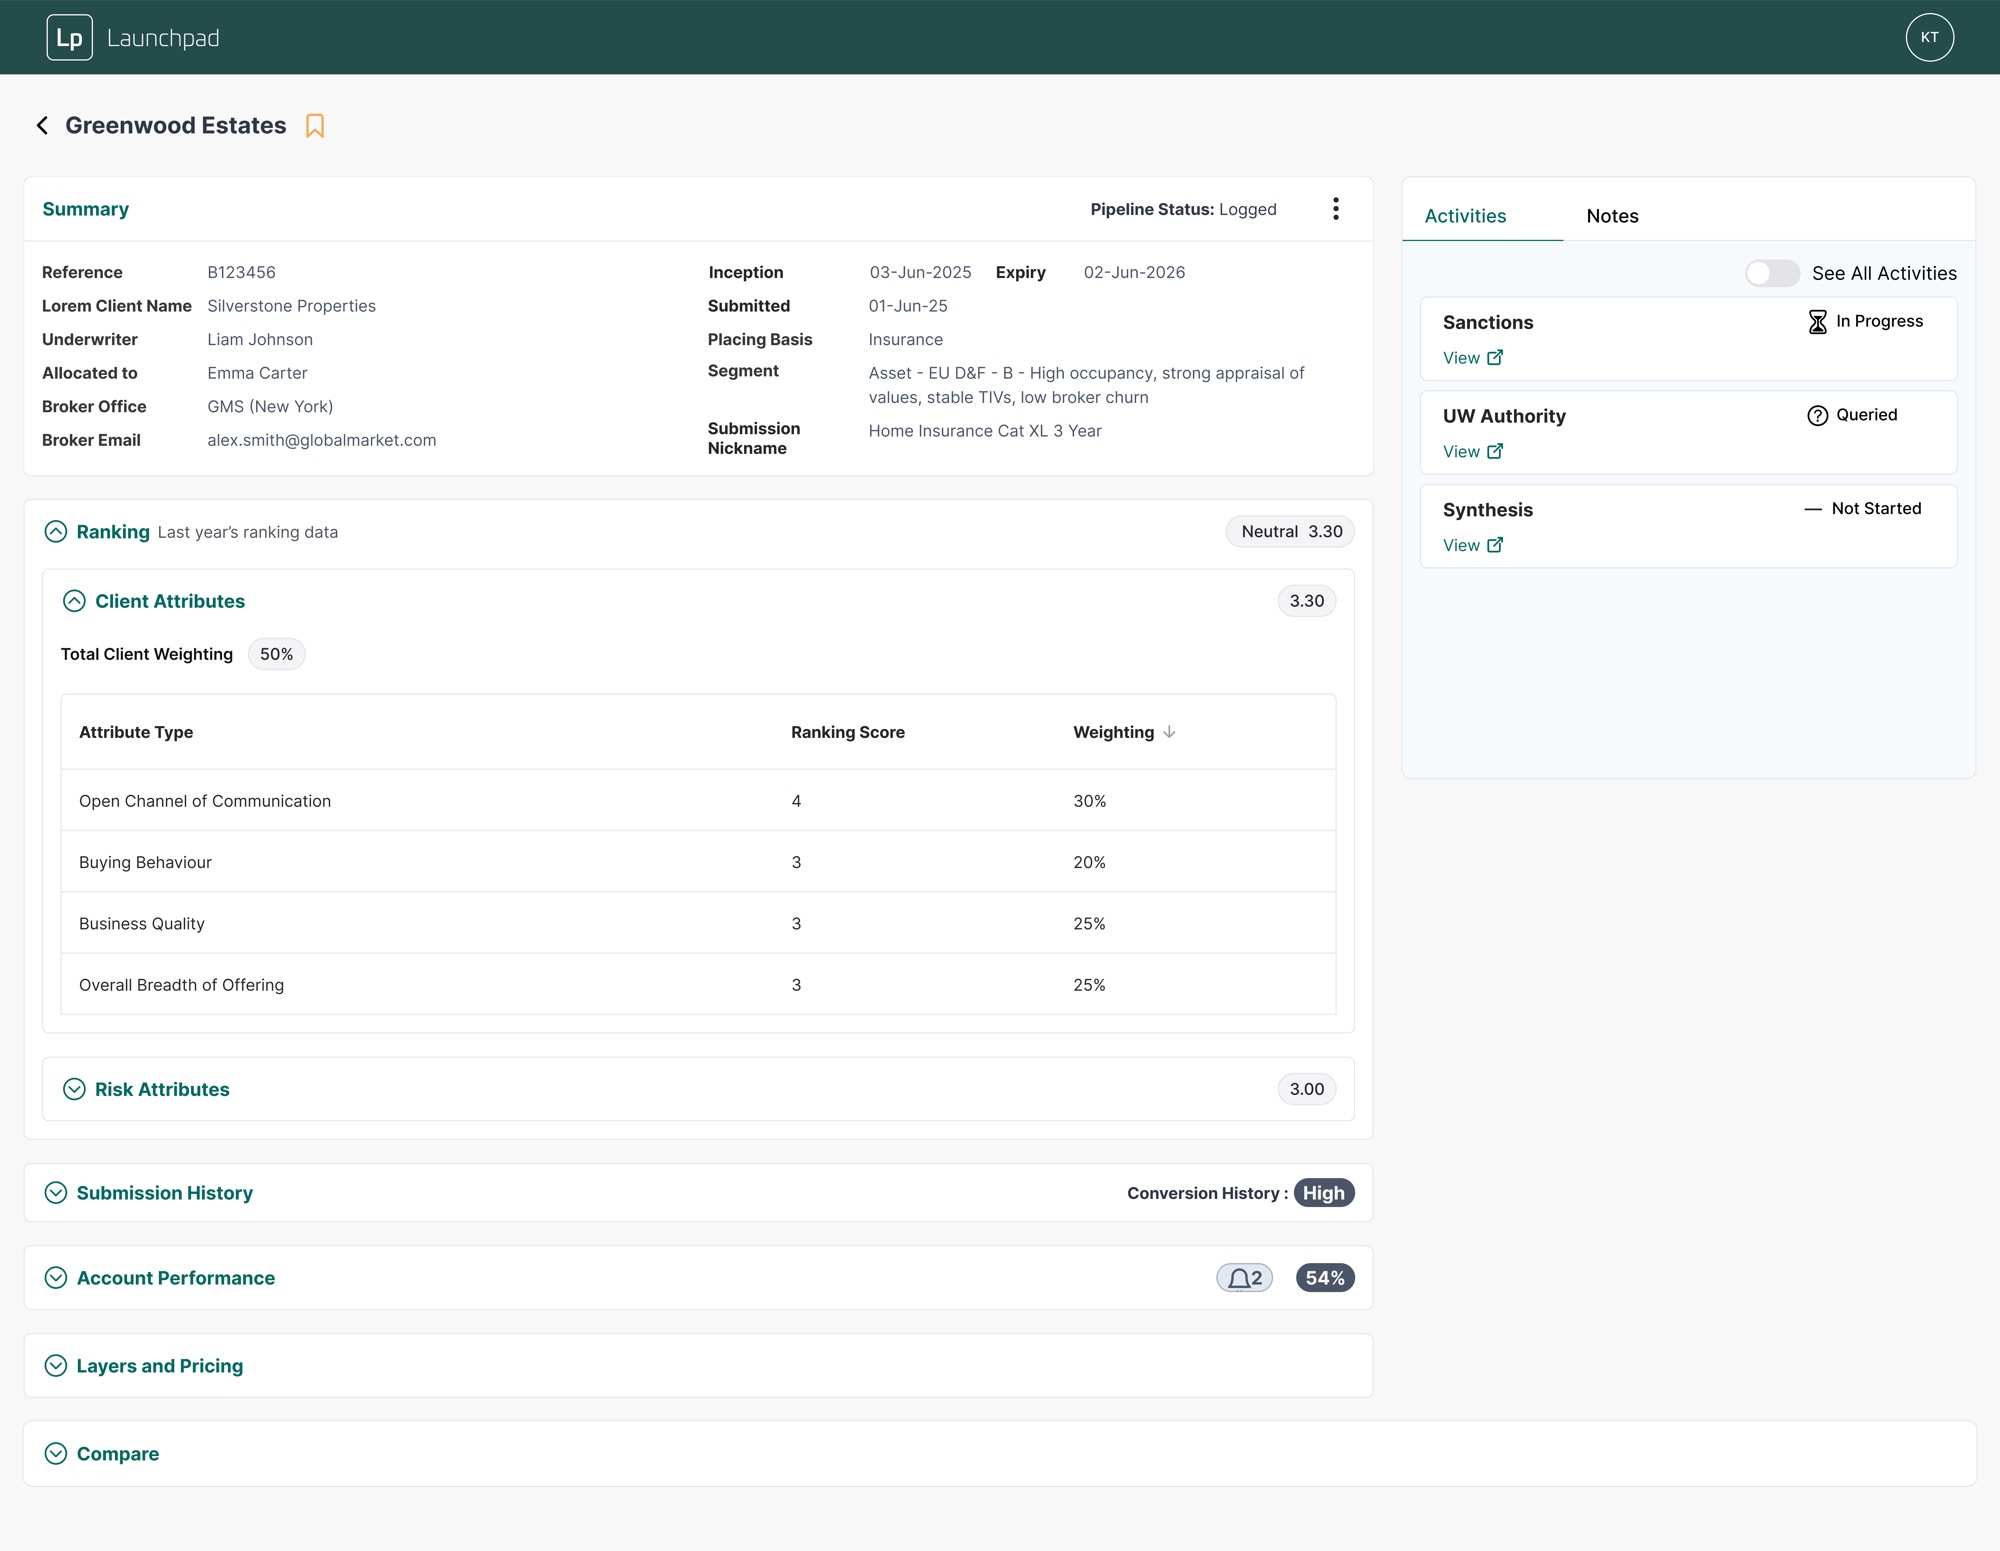Click the UW Authority external link icon

(x=1495, y=451)
